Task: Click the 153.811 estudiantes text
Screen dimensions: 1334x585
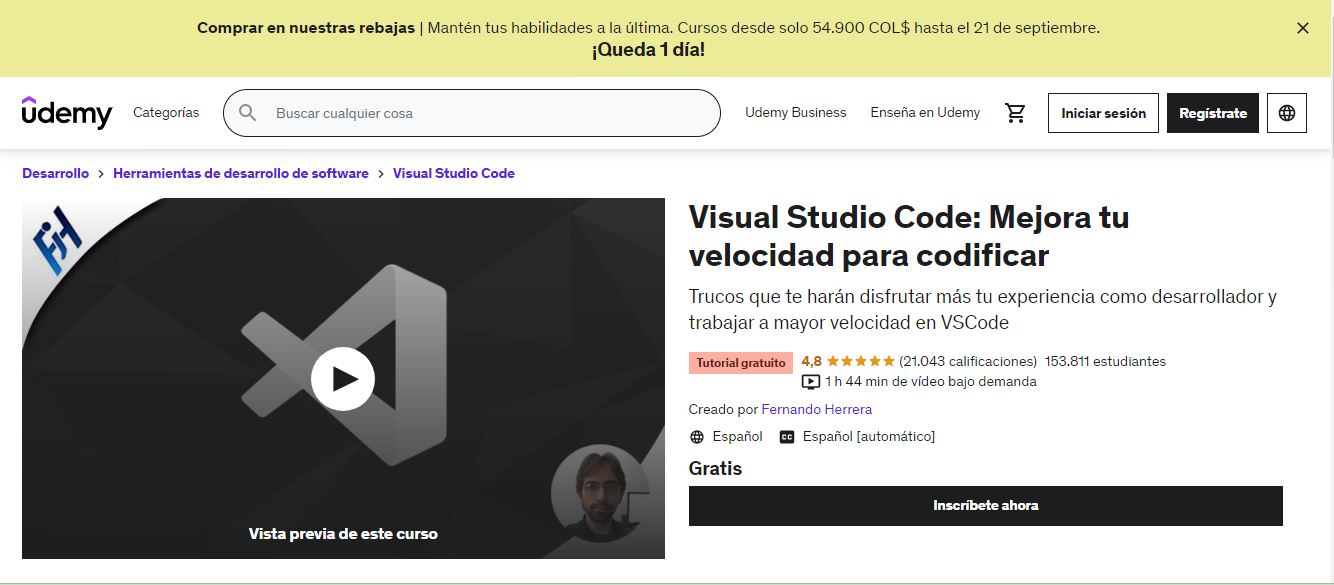Action: pyautogui.click(x=1105, y=361)
